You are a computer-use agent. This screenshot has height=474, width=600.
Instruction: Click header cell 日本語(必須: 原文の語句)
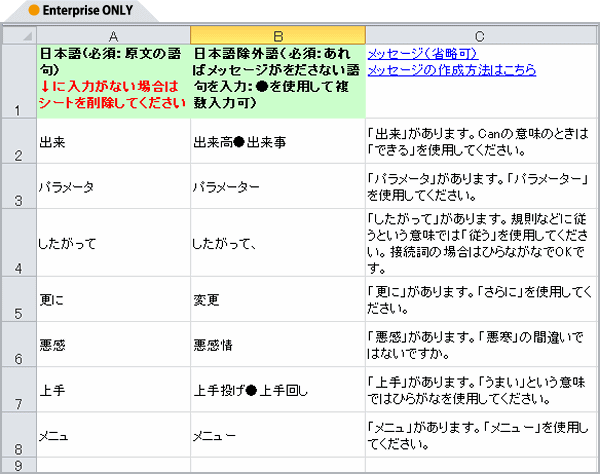click(113, 81)
